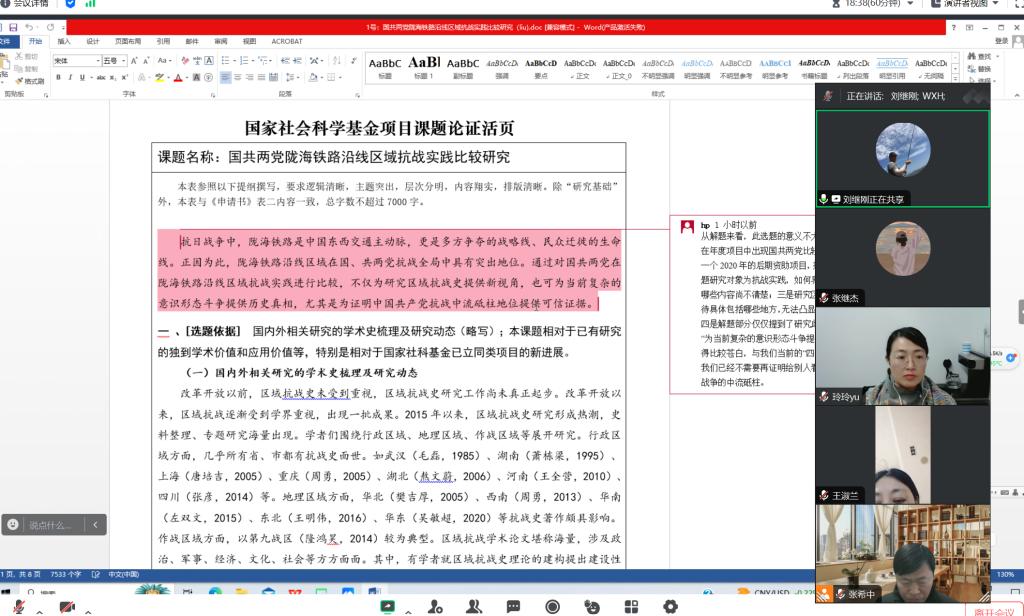1024x616 pixels.
Task: Click the Undo arrow in quick access toolbar
Action: [x=29, y=27]
